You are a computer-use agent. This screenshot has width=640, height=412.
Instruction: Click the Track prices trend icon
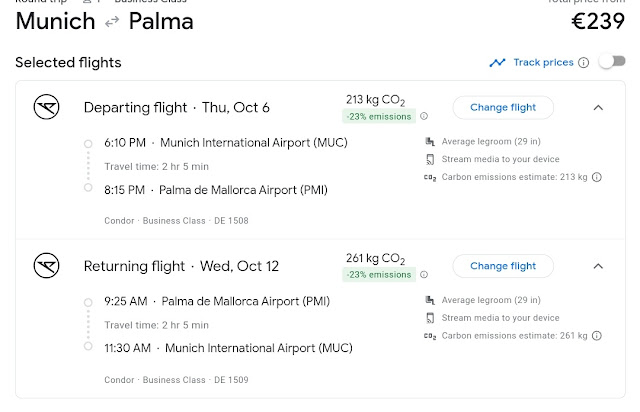click(x=497, y=63)
